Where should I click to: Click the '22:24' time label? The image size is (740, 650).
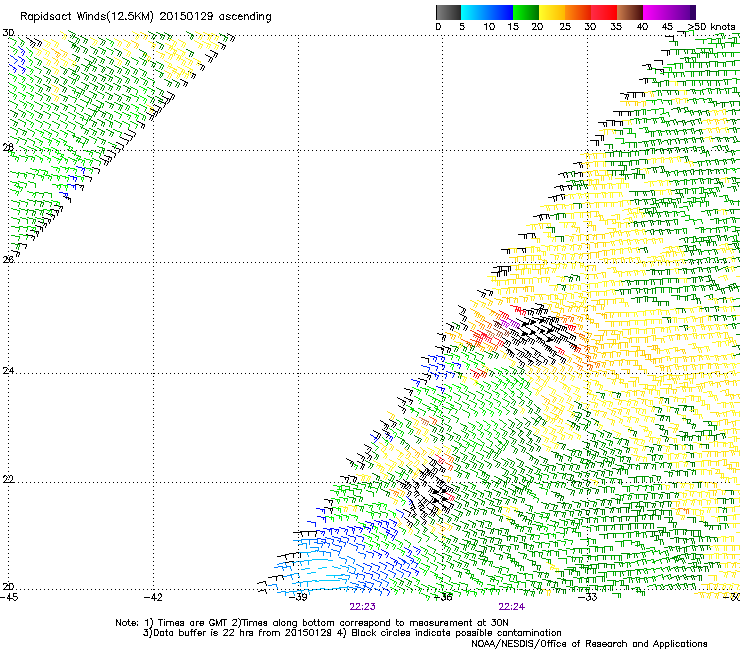coord(512,607)
